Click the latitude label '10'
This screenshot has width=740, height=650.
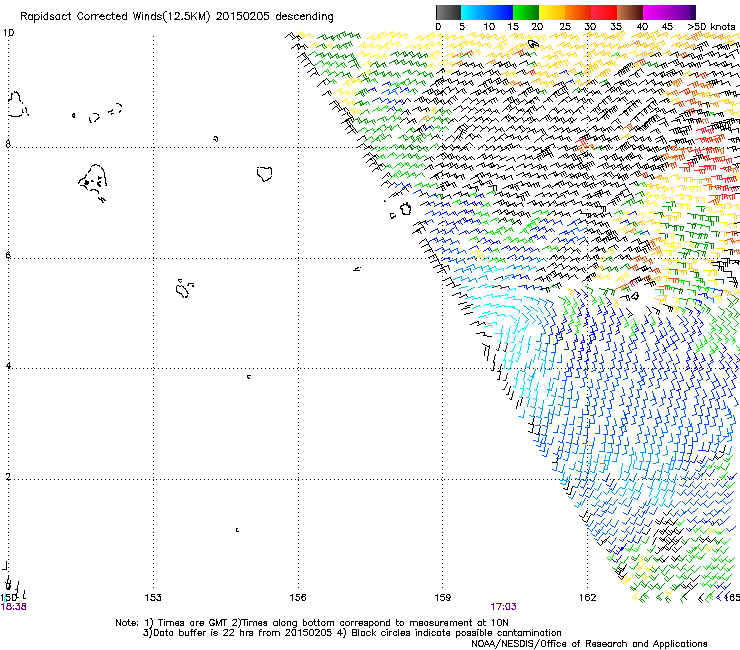click(x=8, y=33)
